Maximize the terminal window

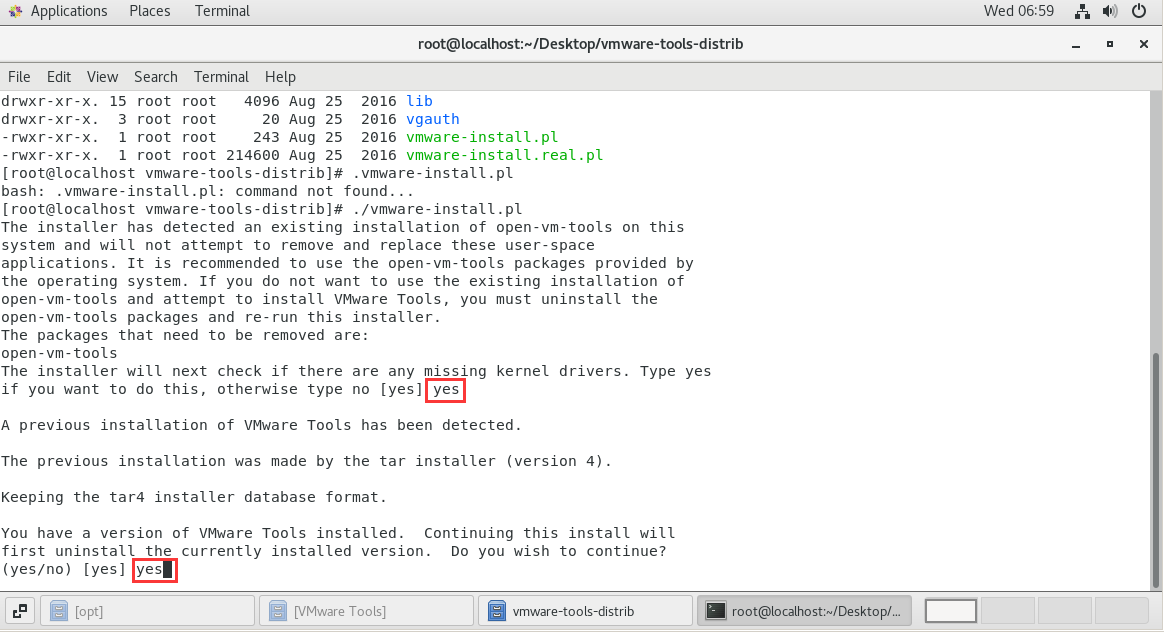(x=1110, y=45)
